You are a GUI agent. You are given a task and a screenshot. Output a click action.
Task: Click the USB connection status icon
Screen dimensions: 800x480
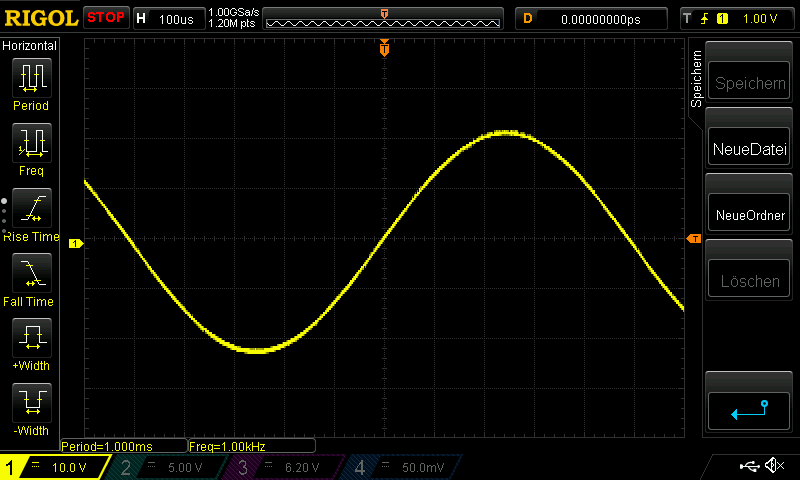tap(749, 466)
